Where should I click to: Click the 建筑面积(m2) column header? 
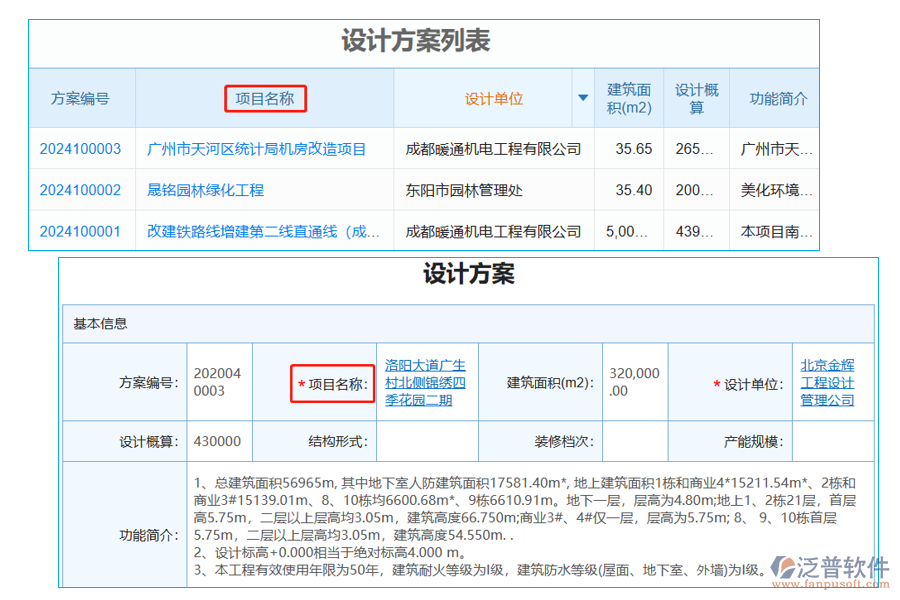pyautogui.click(x=628, y=98)
